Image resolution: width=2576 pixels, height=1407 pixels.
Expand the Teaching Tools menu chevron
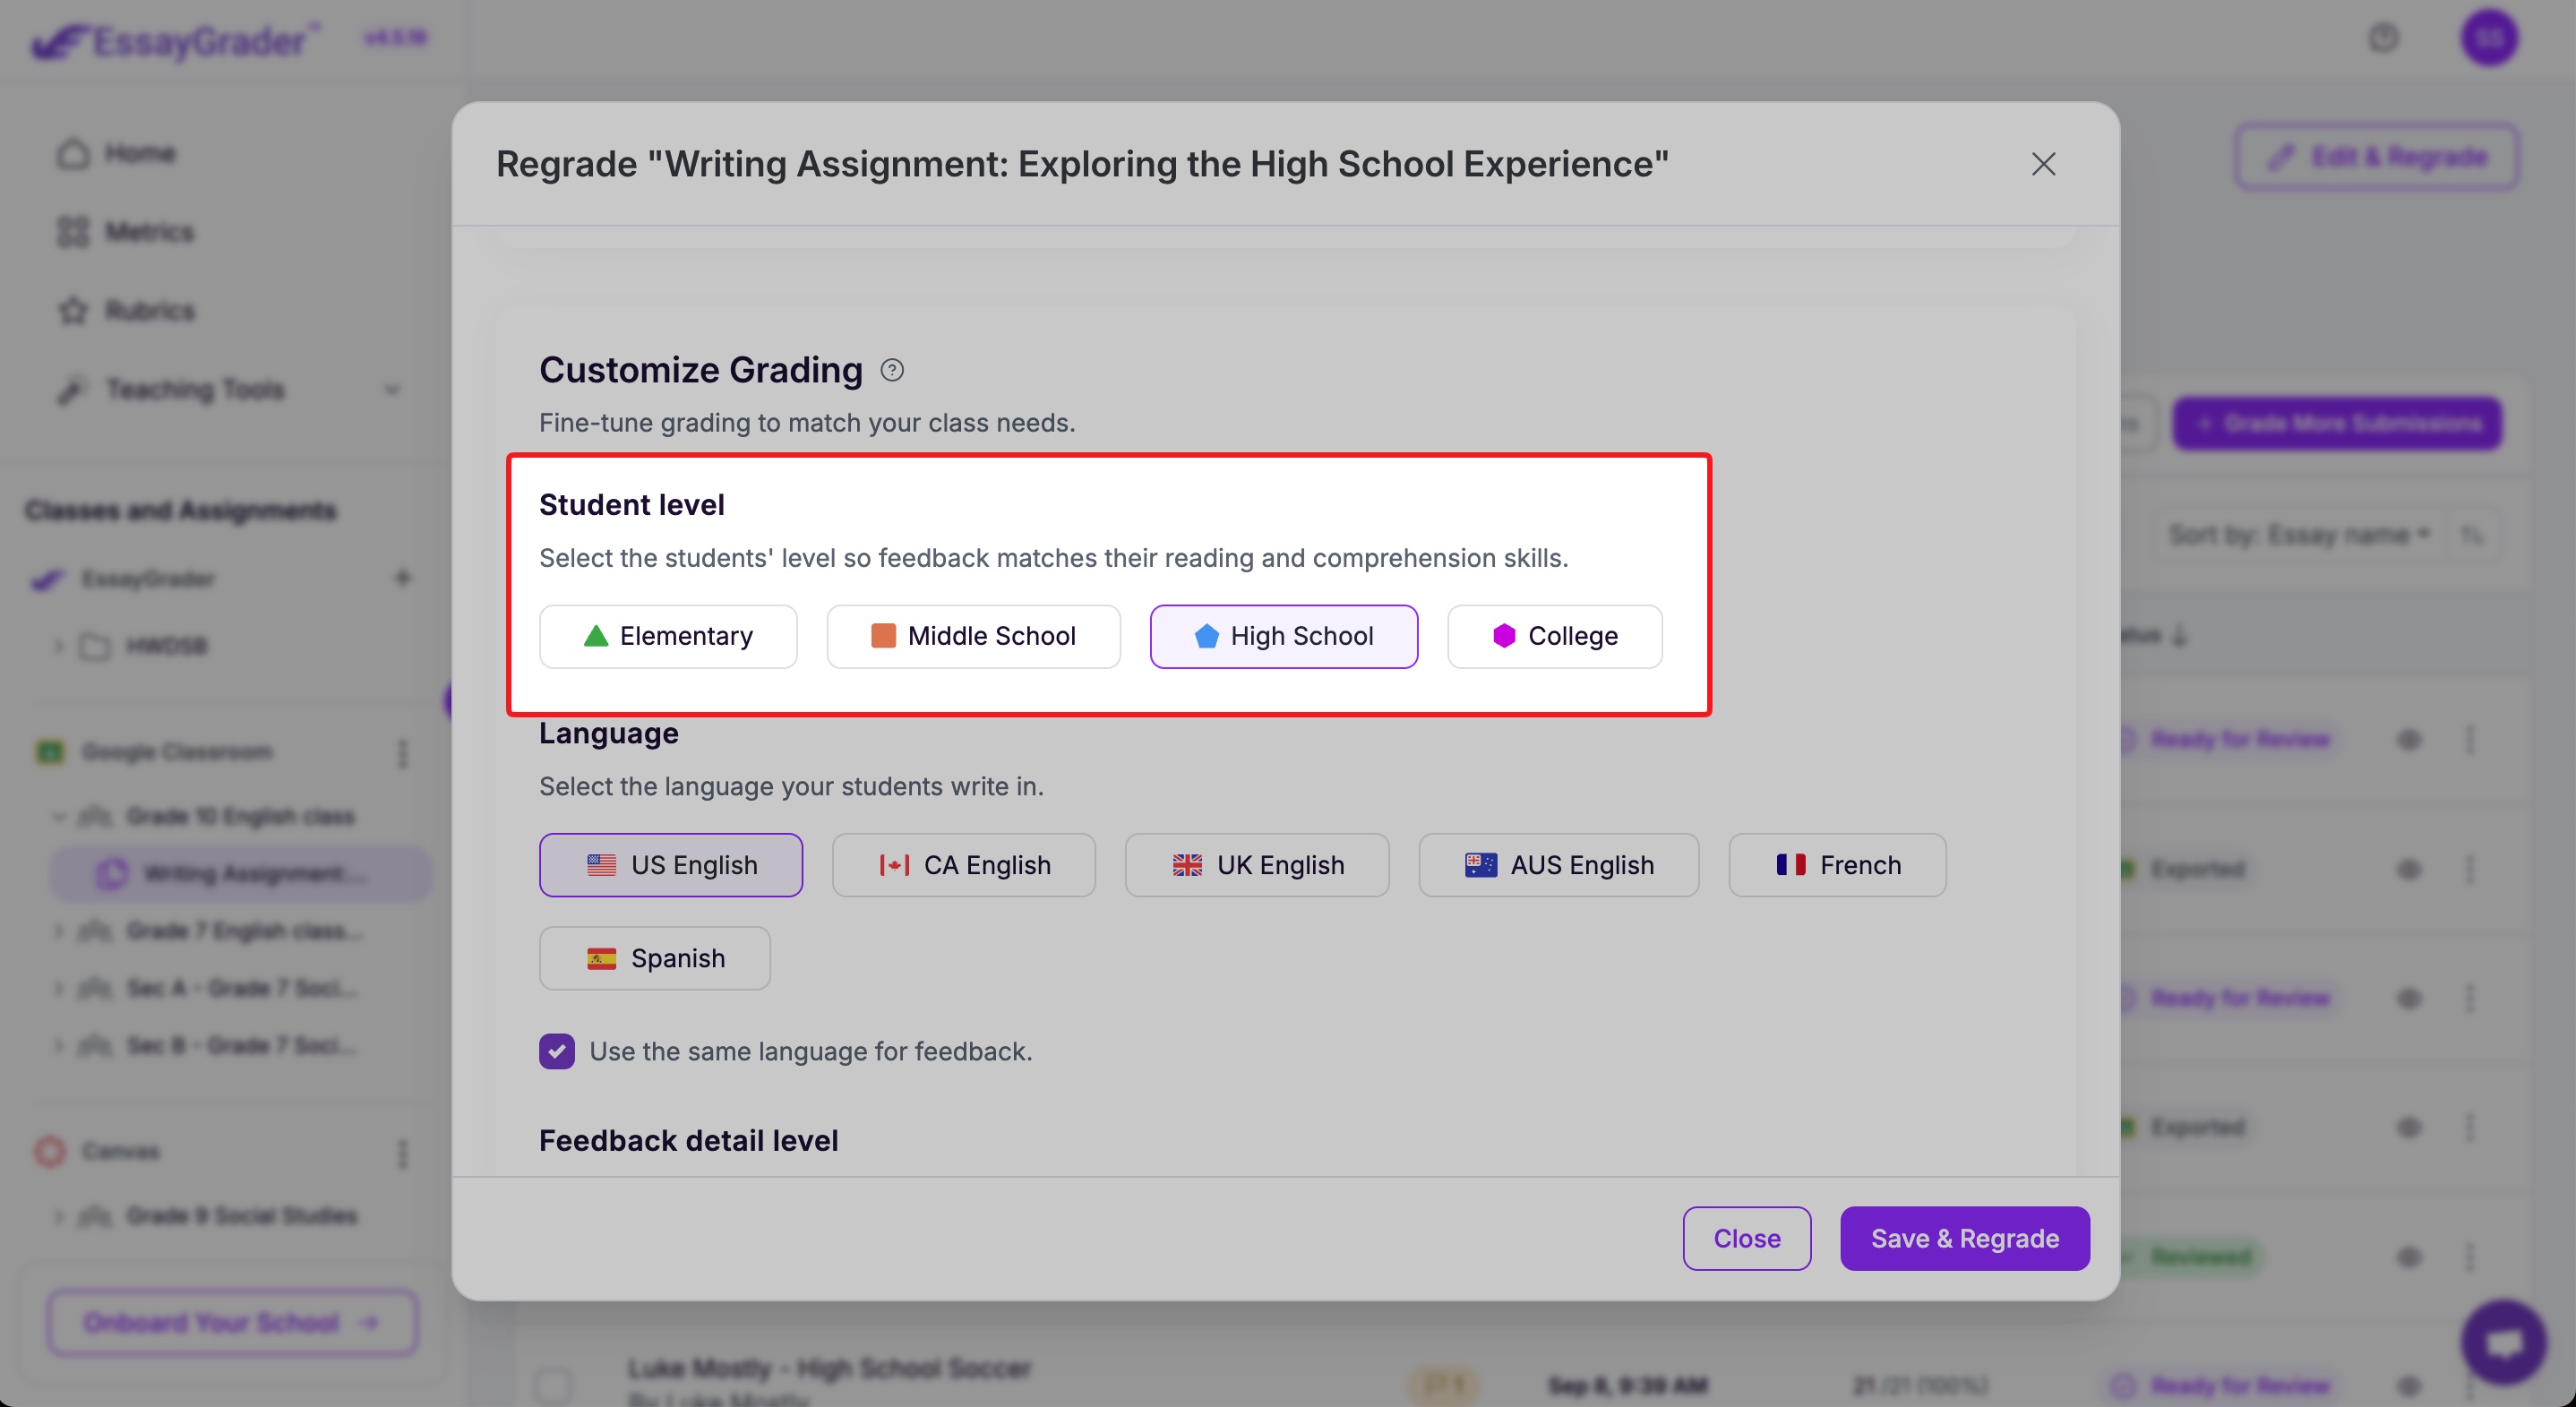(x=392, y=390)
